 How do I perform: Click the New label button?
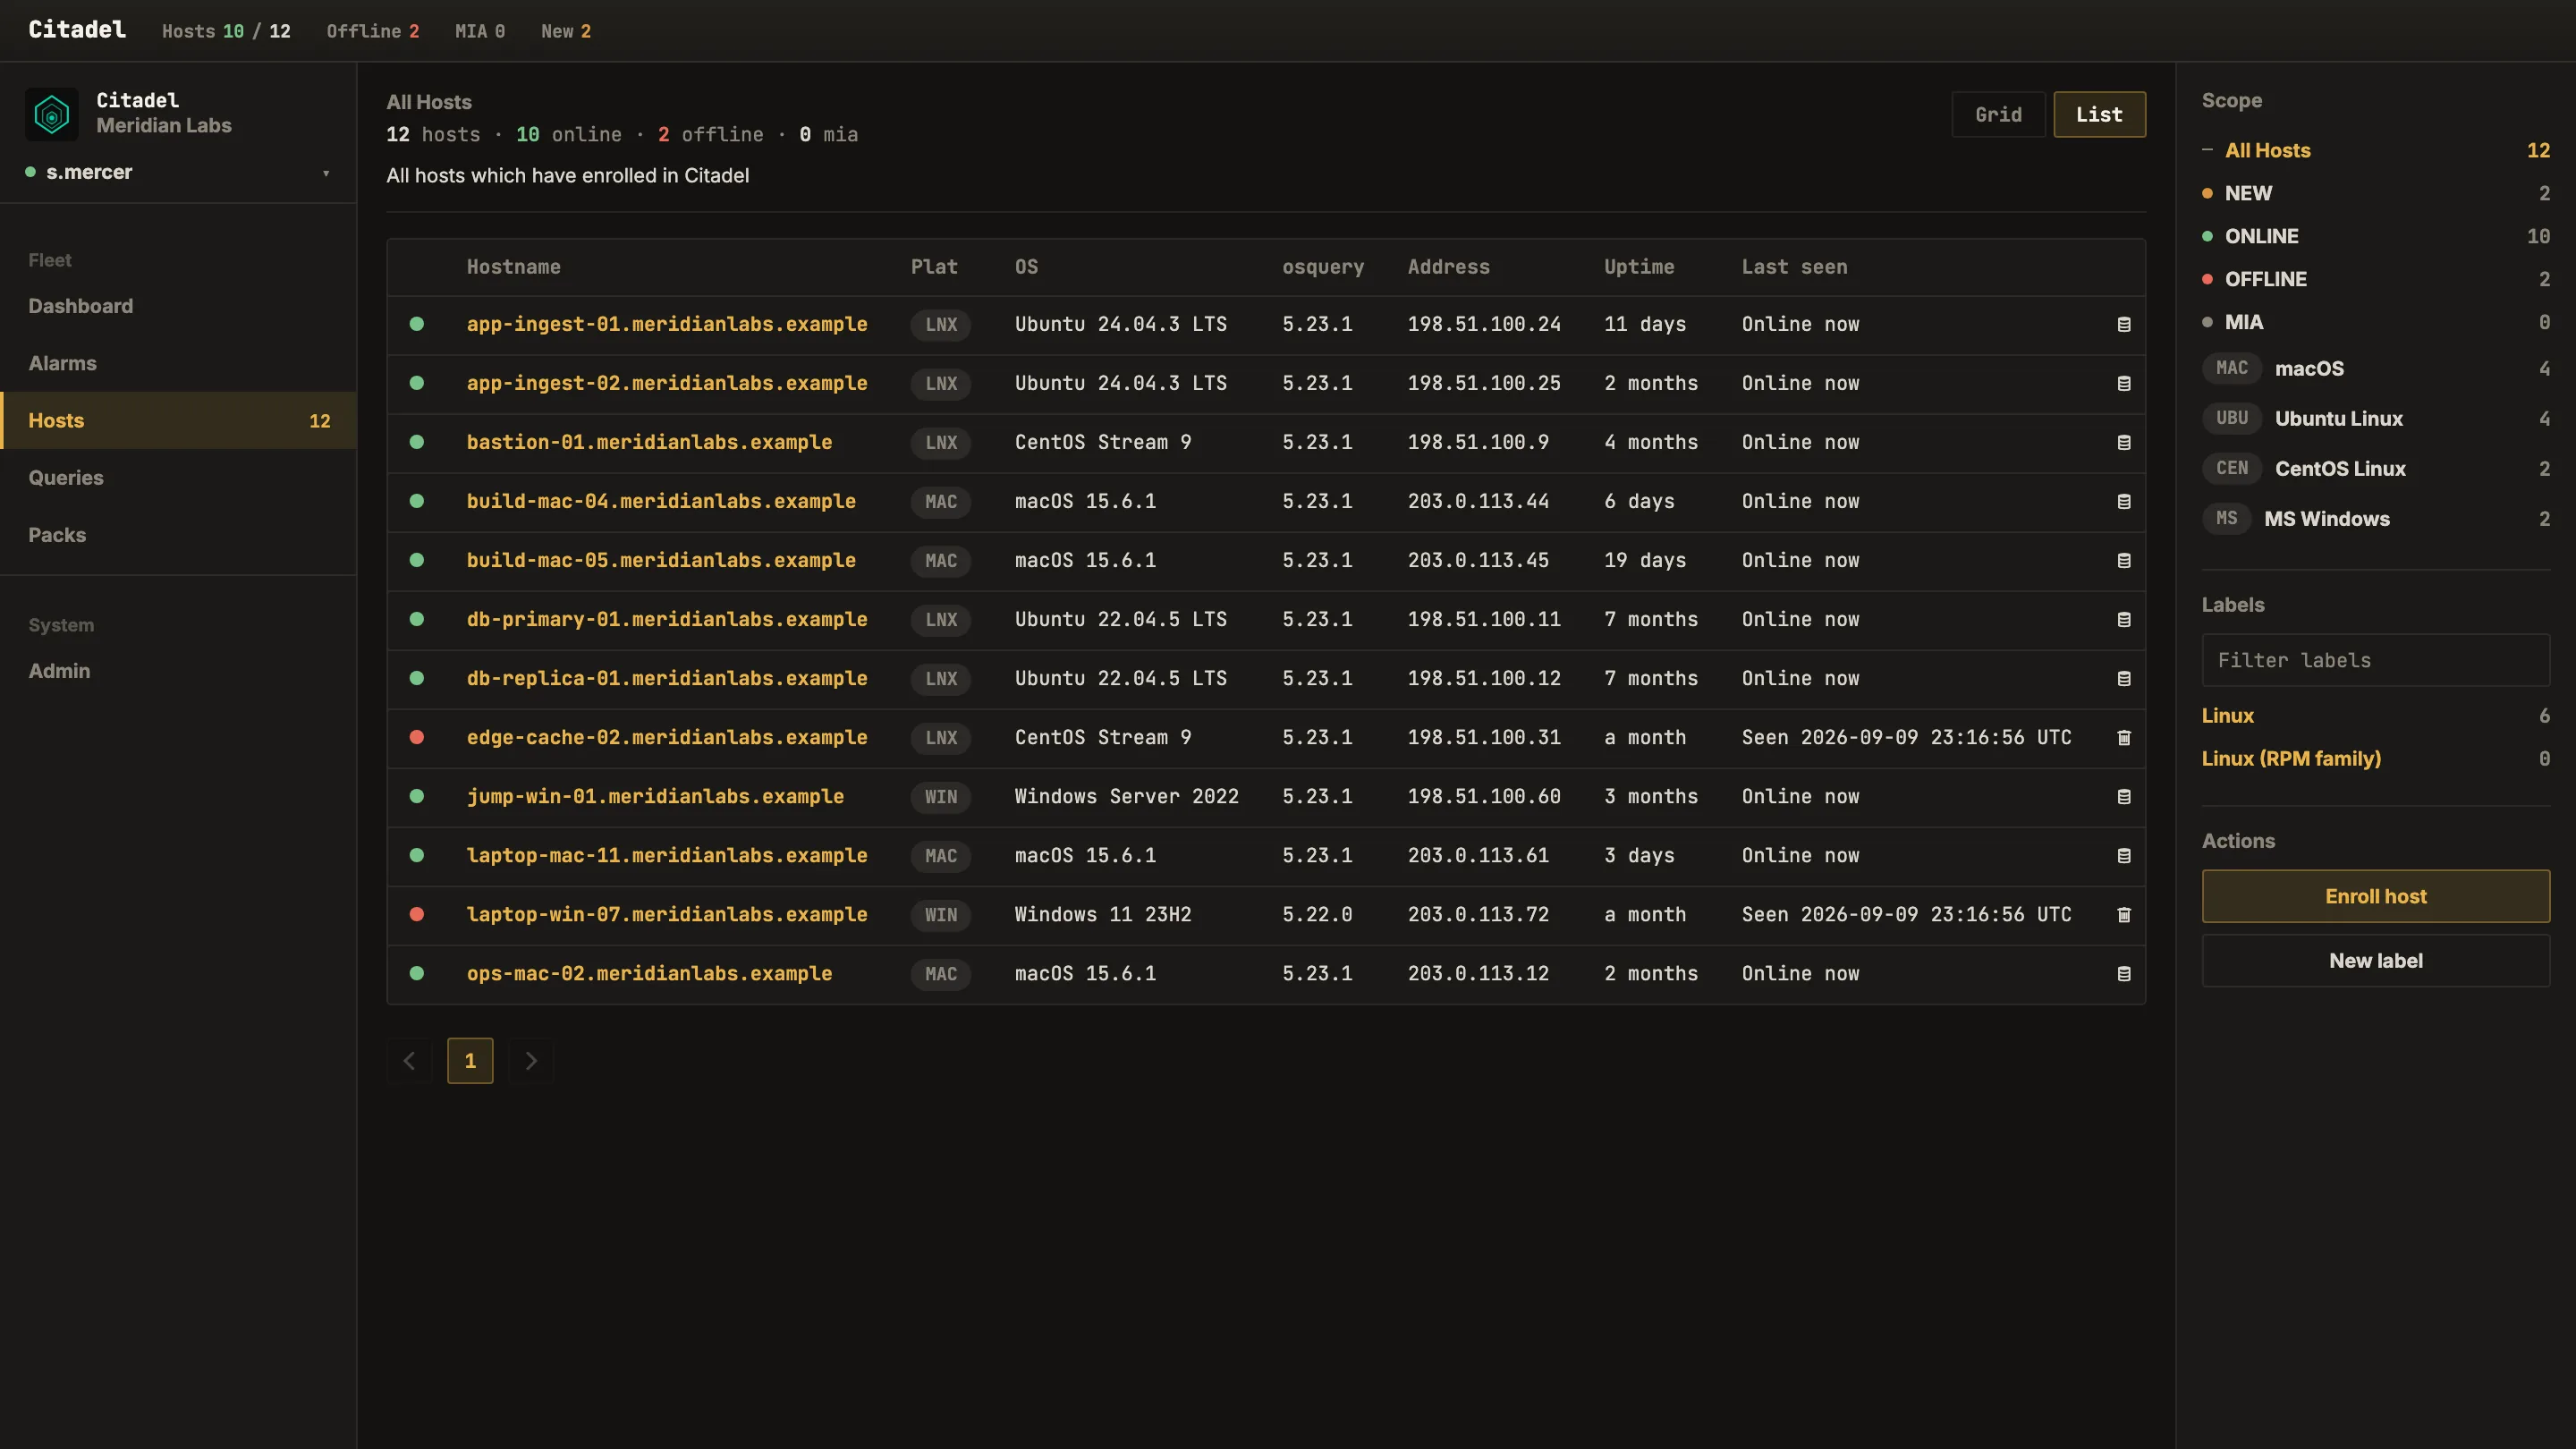coord(2375,961)
